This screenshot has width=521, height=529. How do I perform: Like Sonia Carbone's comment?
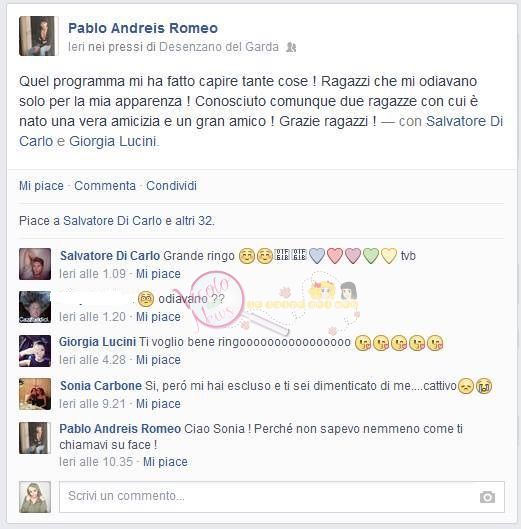tap(158, 404)
